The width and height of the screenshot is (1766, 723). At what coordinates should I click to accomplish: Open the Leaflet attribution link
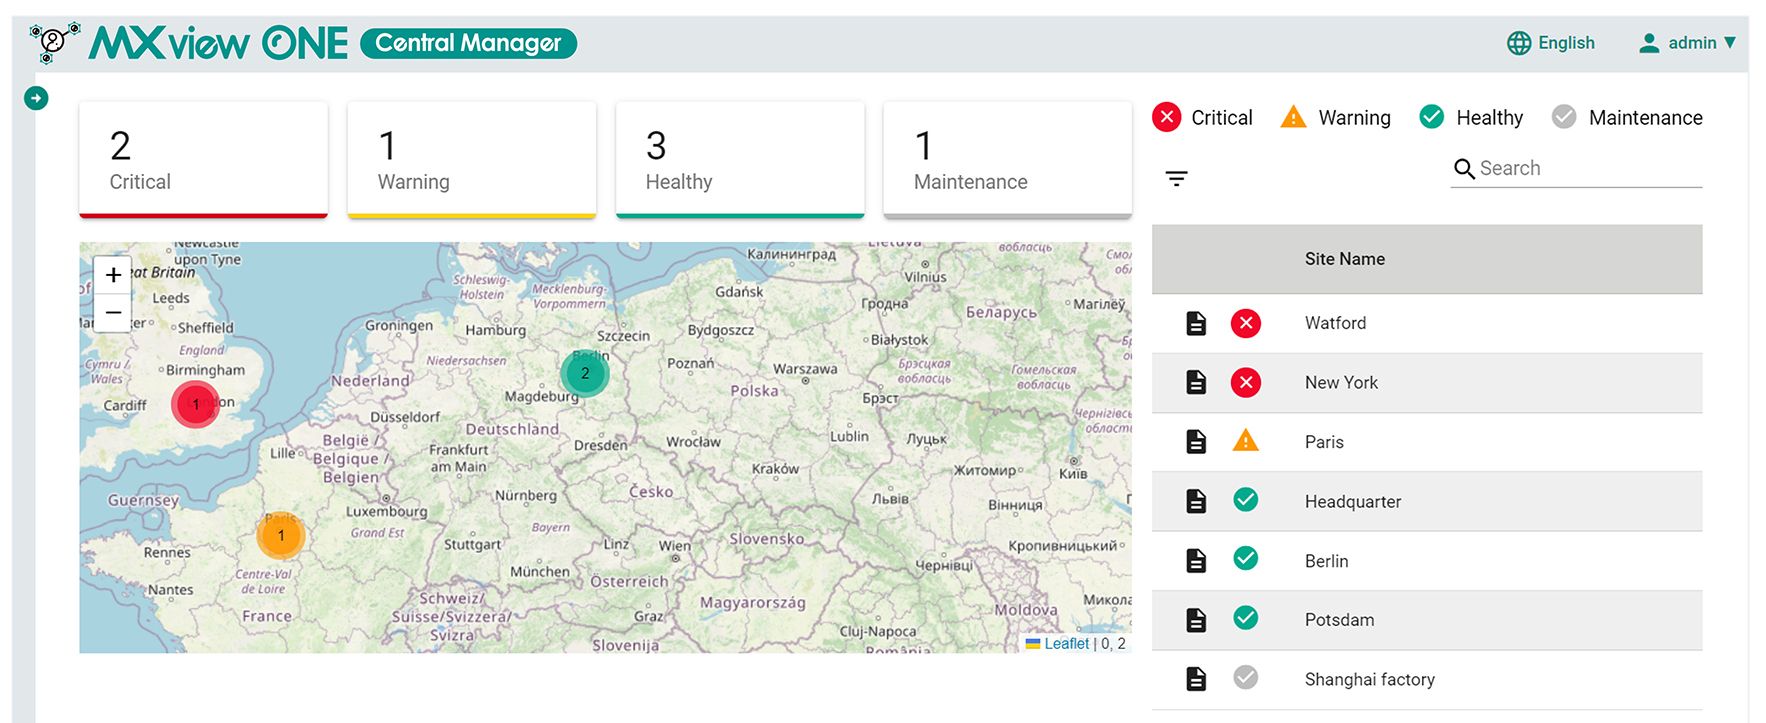click(1066, 644)
